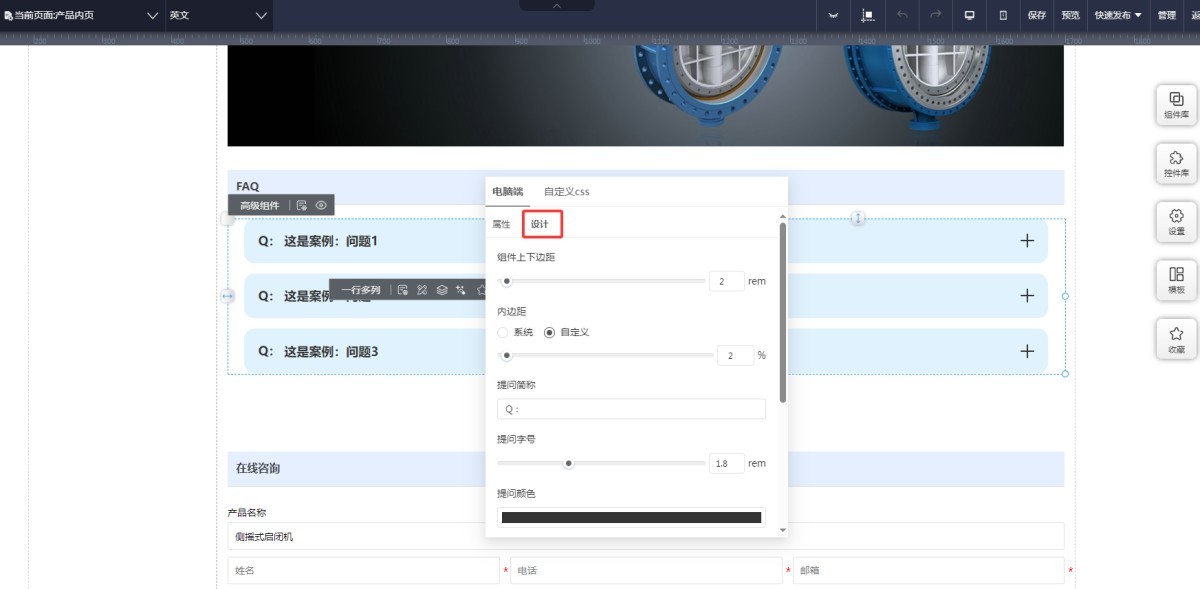This screenshot has width=1200, height=589.
Task: Click the layers icon in 一行多列 toolbar
Action: click(441, 290)
